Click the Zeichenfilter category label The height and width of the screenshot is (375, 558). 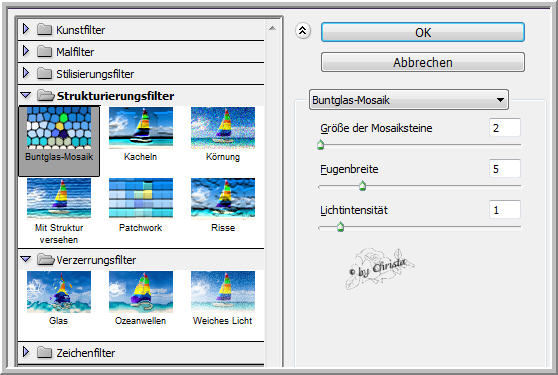(85, 353)
